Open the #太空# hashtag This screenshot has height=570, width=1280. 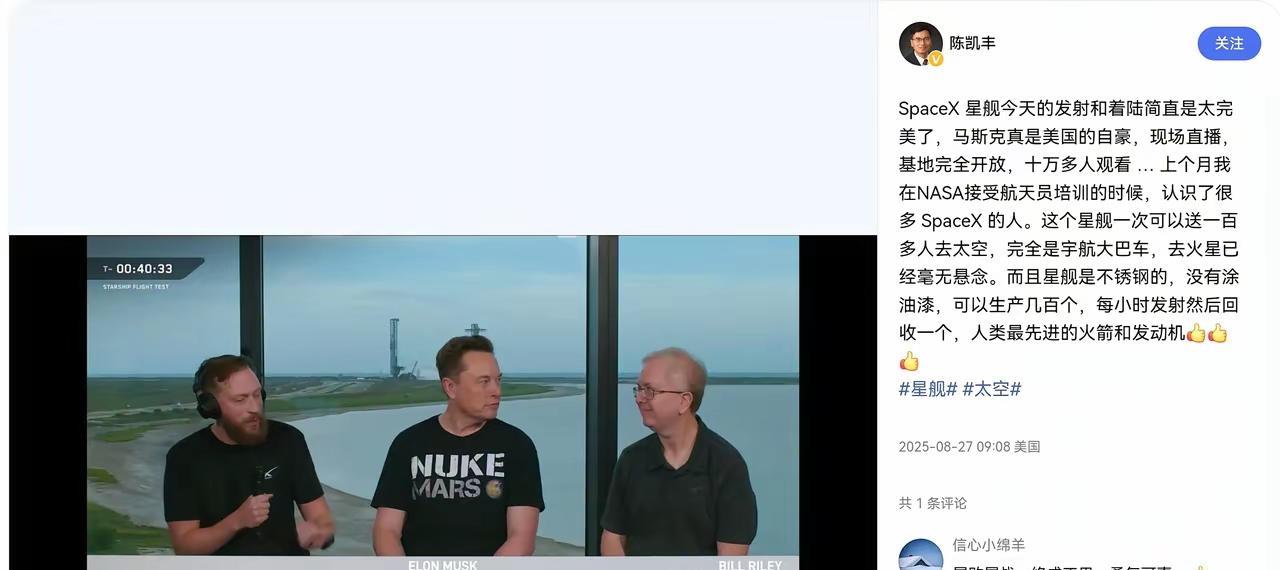click(991, 389)
